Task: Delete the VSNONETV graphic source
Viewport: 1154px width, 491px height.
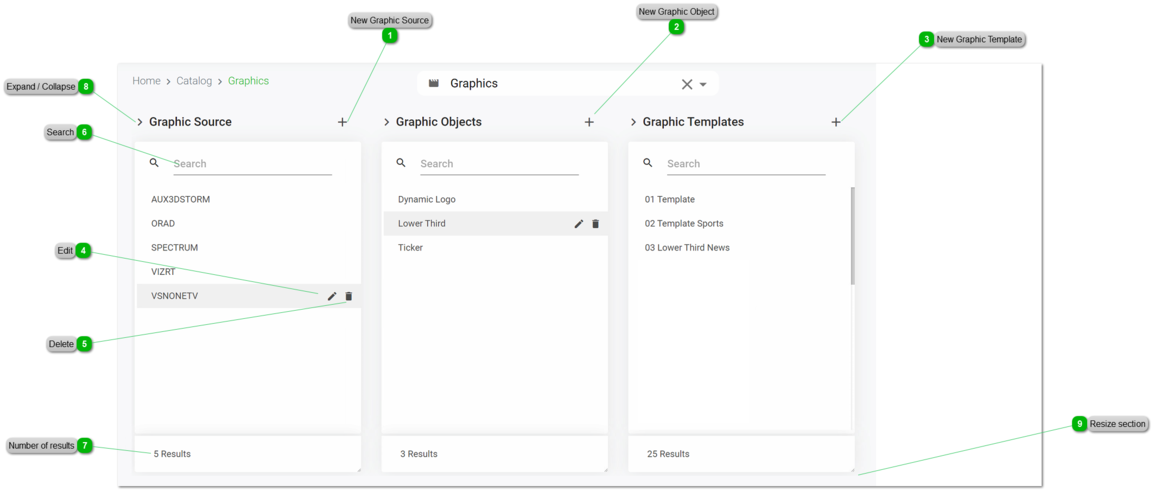Action: (x=349, y=296)
